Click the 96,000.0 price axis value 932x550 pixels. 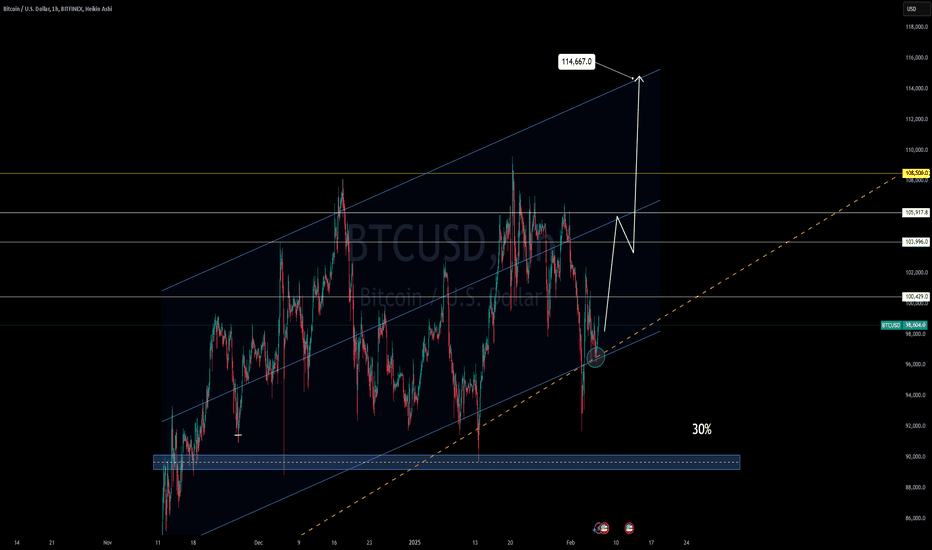pyautogui.click(x=916, y=364)
